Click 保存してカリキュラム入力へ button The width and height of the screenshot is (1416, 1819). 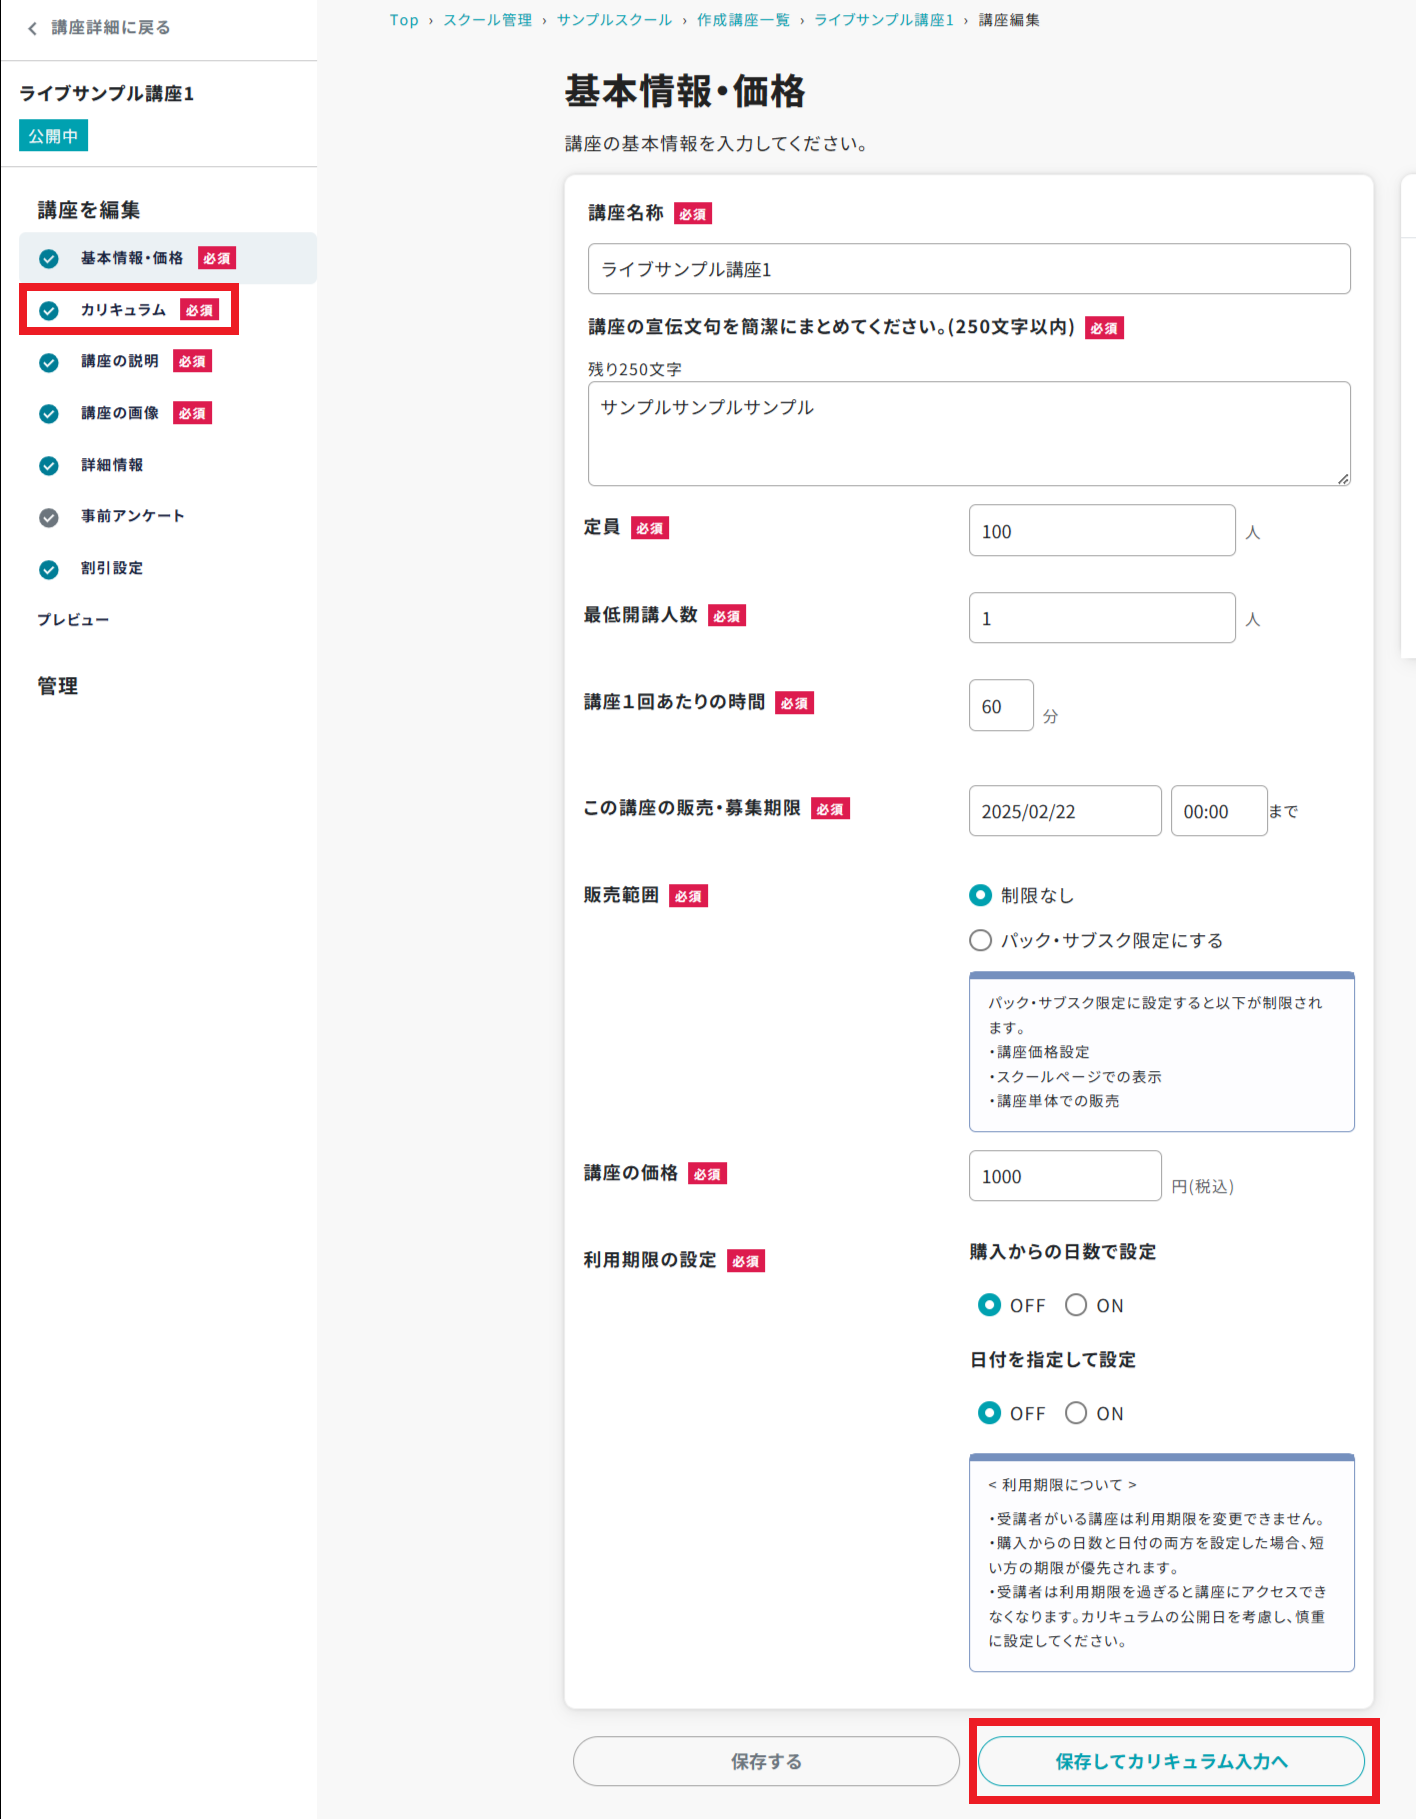[x=1171, y=1761]
